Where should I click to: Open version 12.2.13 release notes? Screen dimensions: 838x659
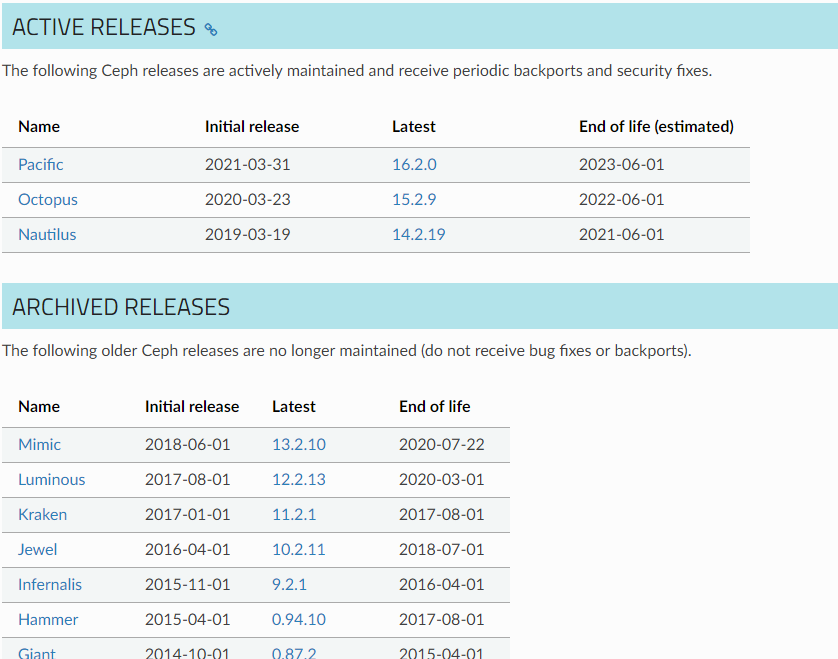click(299, 479)
